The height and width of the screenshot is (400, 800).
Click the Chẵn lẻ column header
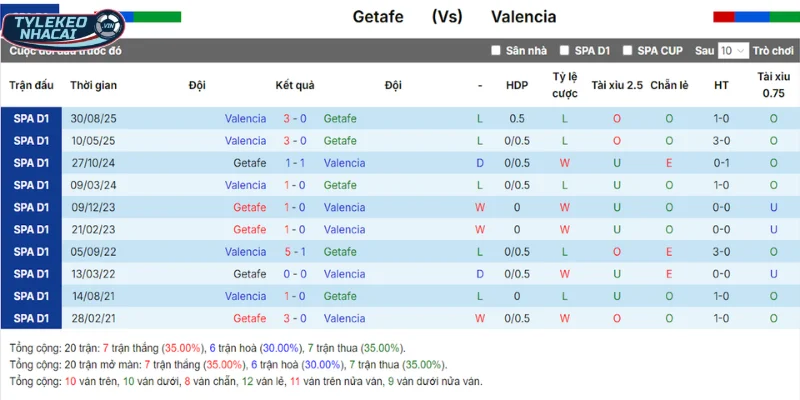(669, 85)
